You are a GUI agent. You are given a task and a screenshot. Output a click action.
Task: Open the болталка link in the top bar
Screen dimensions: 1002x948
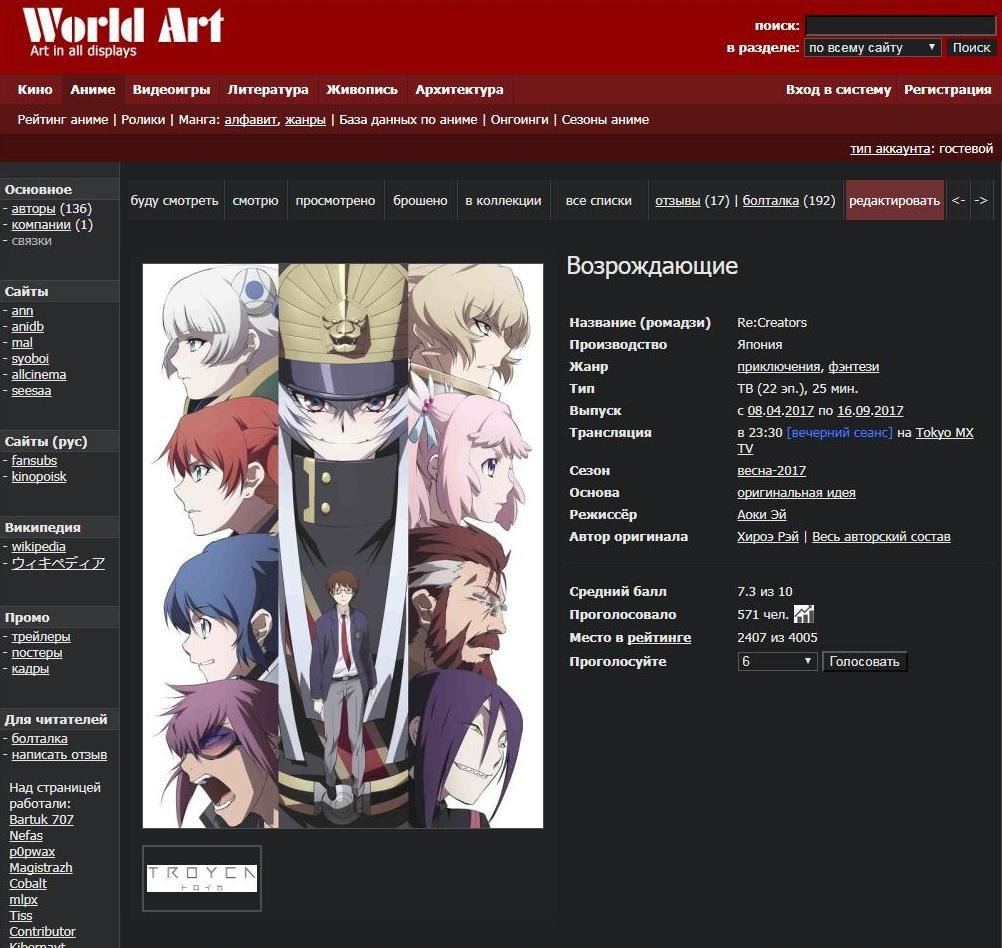[770, 200]
